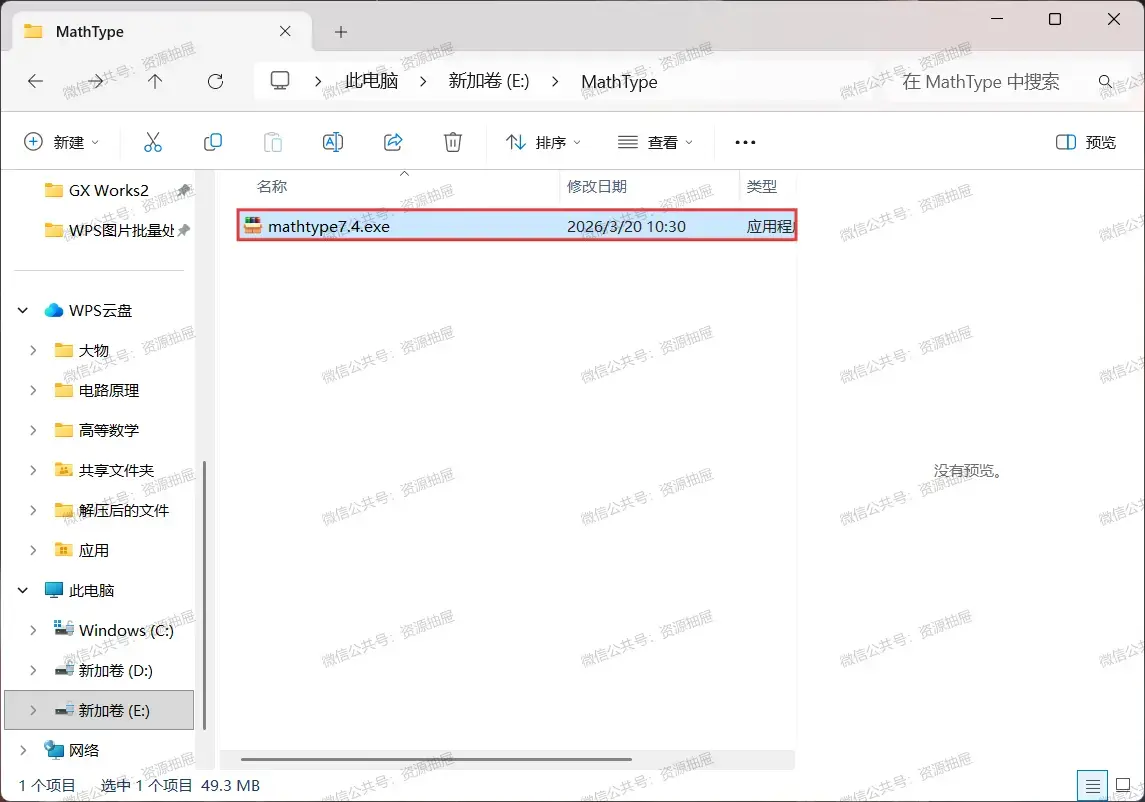Viewport: 1145px width, 802px height.
Task: Delete the selected file with trash icon
Action: click(x=453, y=142)
